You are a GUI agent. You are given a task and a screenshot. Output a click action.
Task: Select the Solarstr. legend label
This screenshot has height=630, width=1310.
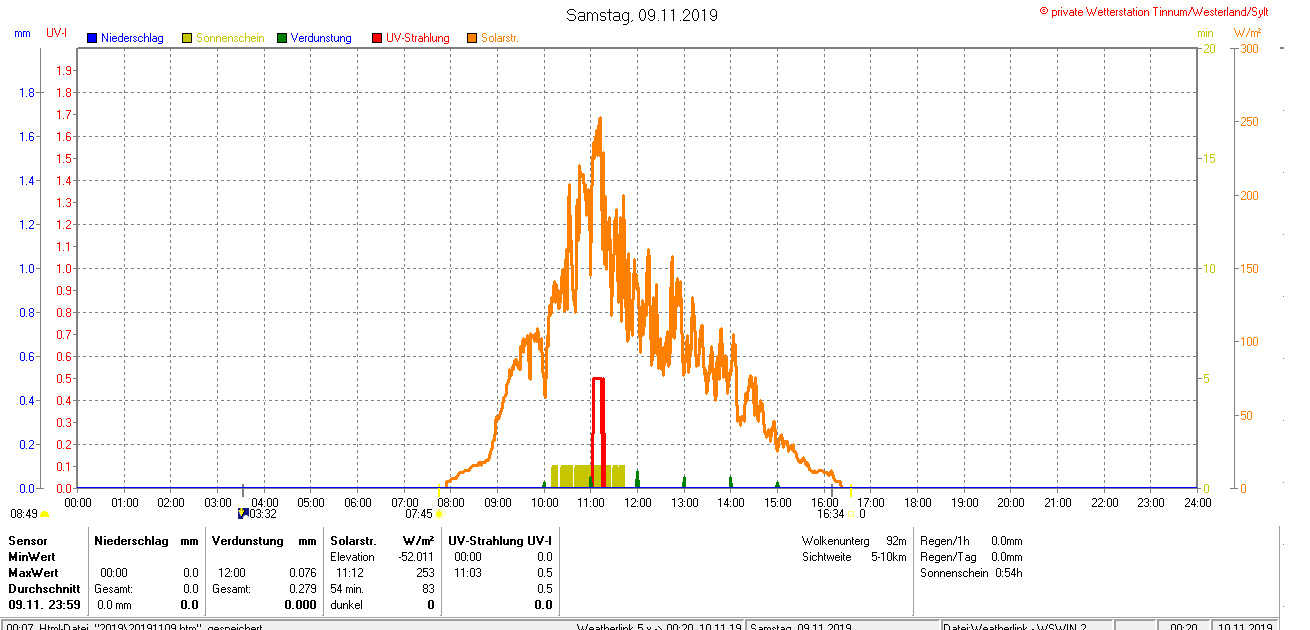point(500,38)
